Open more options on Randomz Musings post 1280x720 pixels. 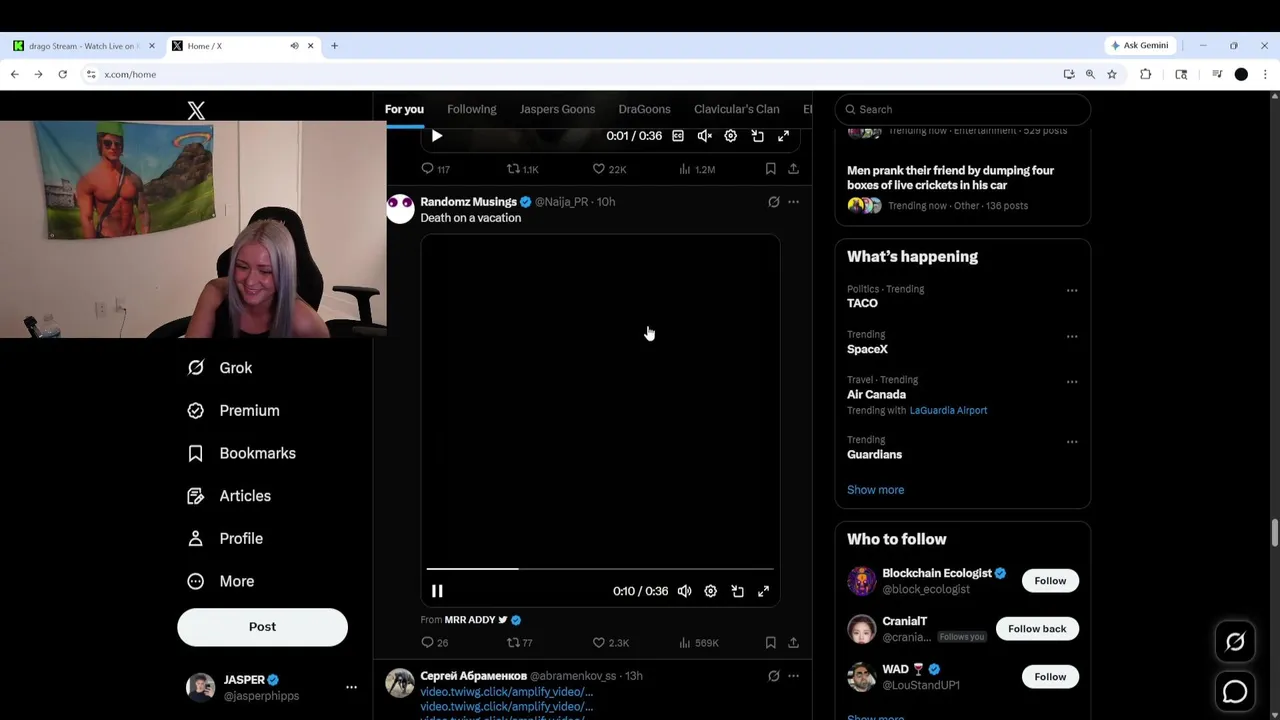coord(793,202)
